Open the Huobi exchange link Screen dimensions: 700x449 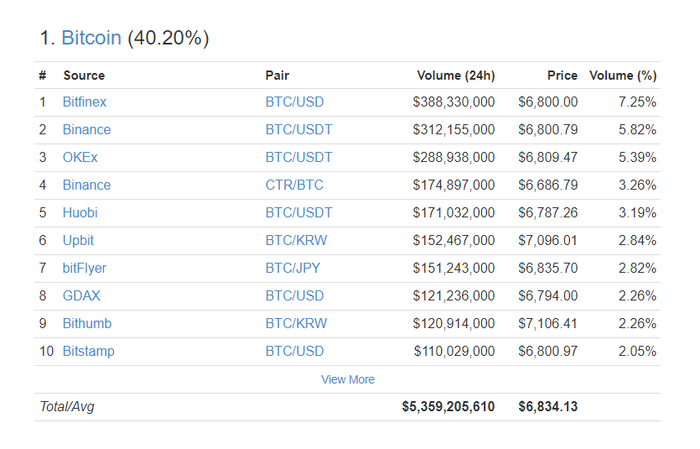point(80,212)
